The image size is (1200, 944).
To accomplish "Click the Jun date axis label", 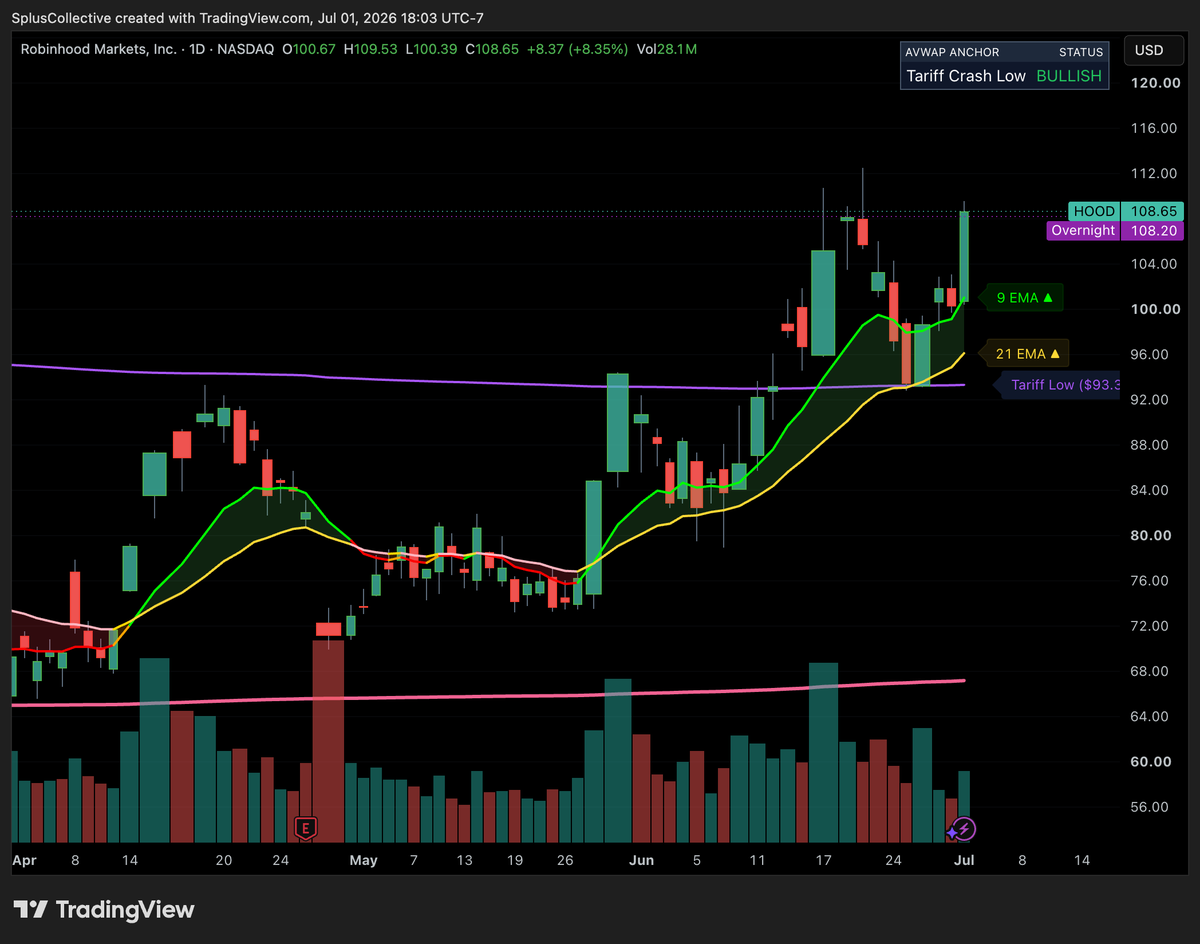I will pyautogui.click(x=642, y=860).
